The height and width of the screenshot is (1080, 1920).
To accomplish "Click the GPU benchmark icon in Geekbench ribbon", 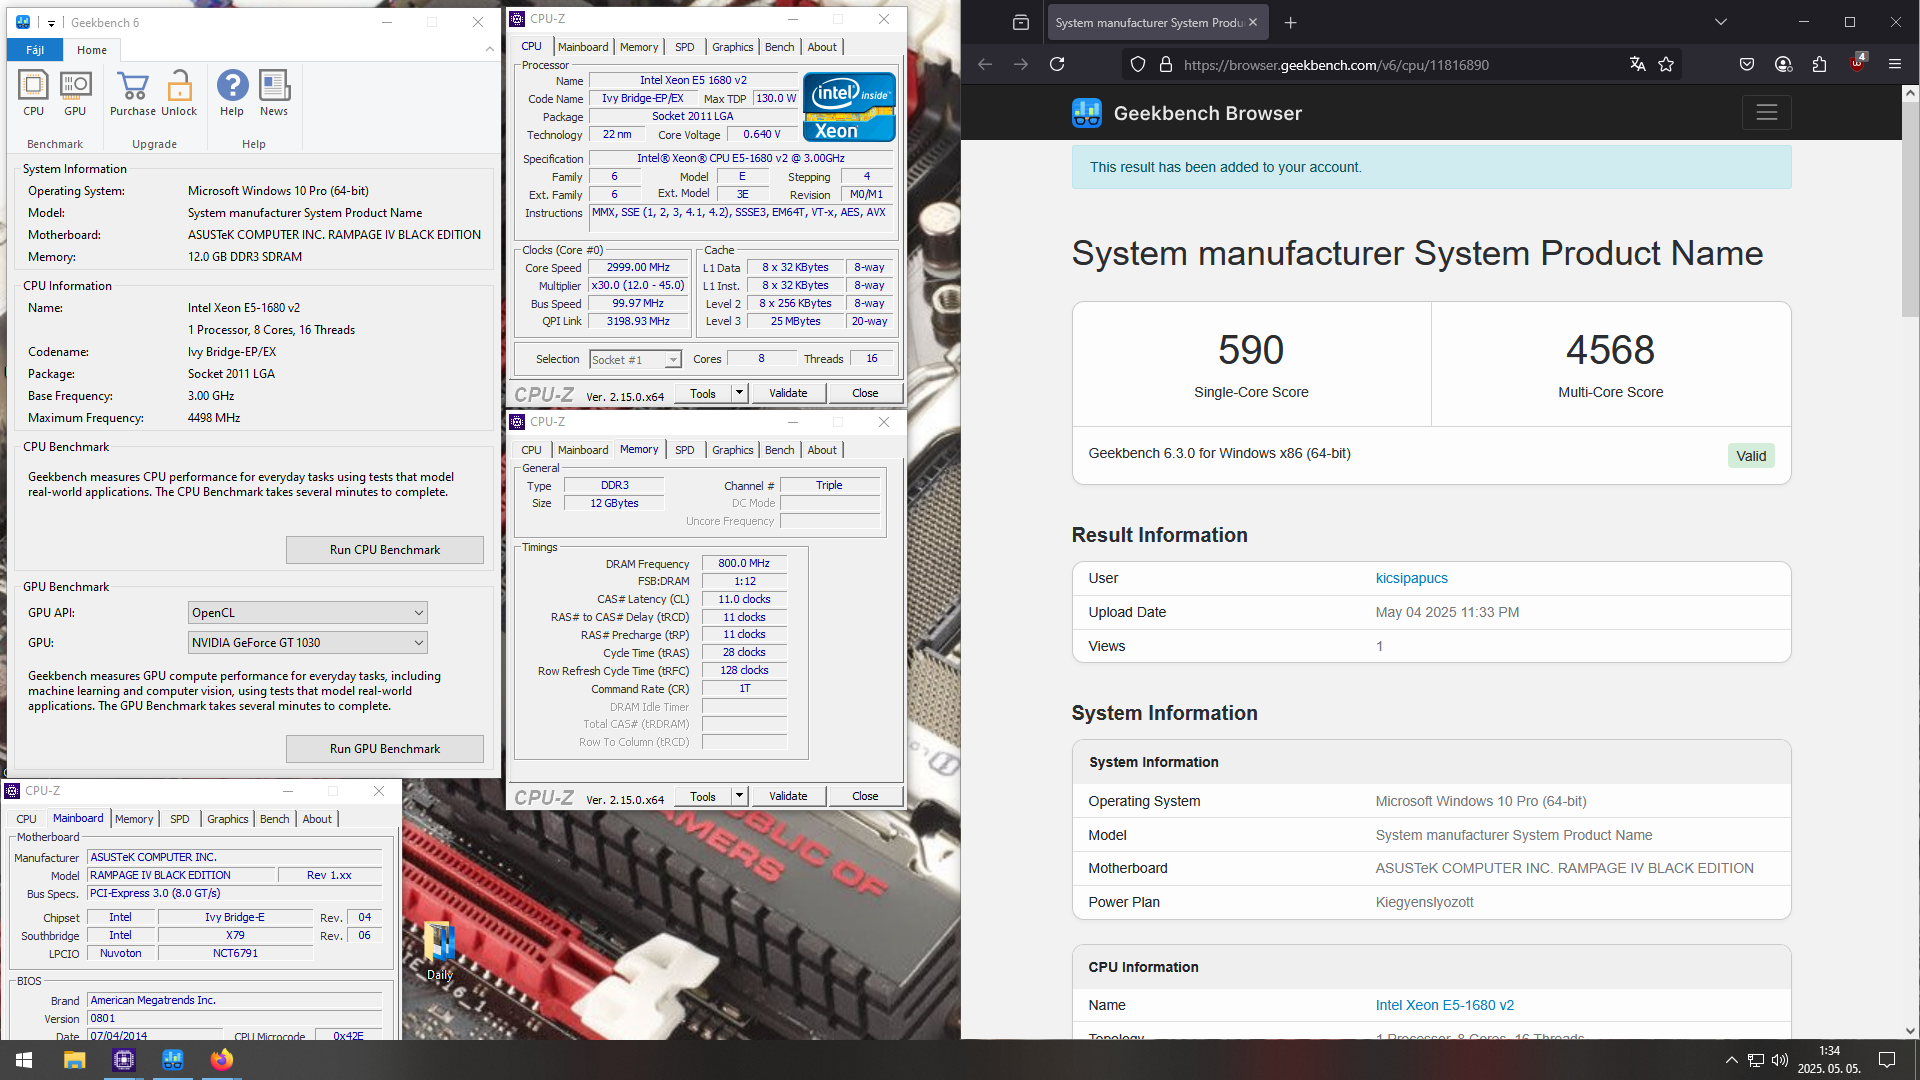I will coord(75,94).
